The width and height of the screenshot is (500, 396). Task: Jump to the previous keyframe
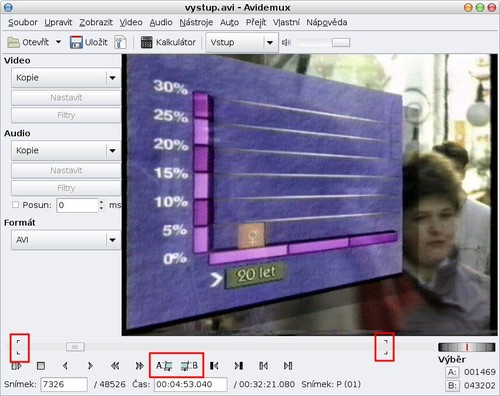pos(115,366)
